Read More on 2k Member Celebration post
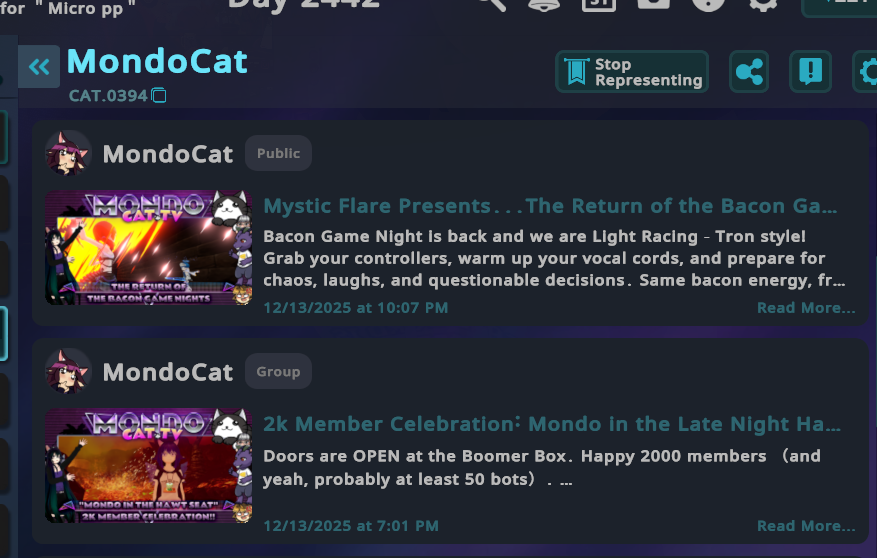The image size is (877, 558). pyautogui.click(x=806, y=526)
